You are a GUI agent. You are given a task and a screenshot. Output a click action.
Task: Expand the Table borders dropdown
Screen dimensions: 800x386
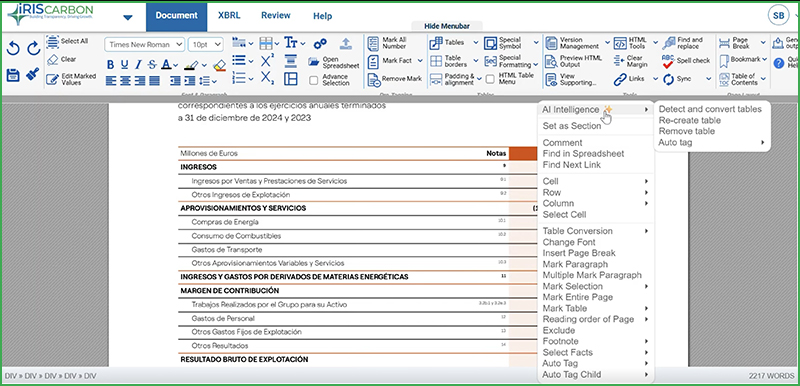point(476,61)
